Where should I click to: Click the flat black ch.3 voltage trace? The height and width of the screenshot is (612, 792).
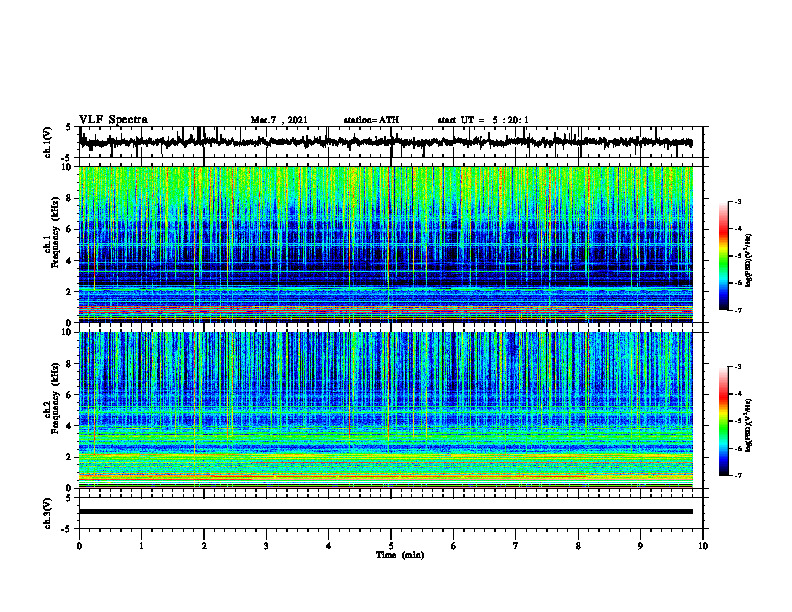tap(386, 512)
